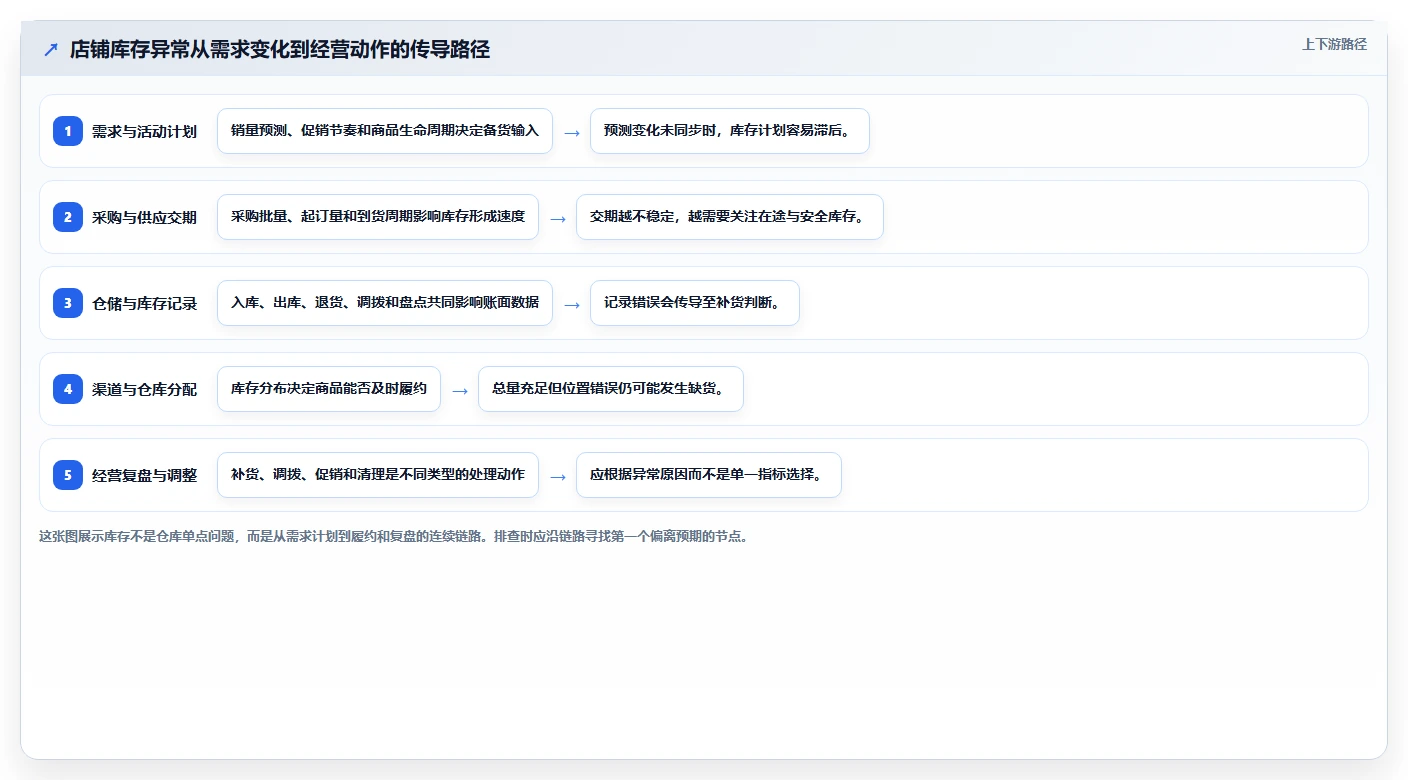Screen dimensions: 1408x780
Task: Open the 入库、出库、退货 cause box
Action: click(385, 303)
